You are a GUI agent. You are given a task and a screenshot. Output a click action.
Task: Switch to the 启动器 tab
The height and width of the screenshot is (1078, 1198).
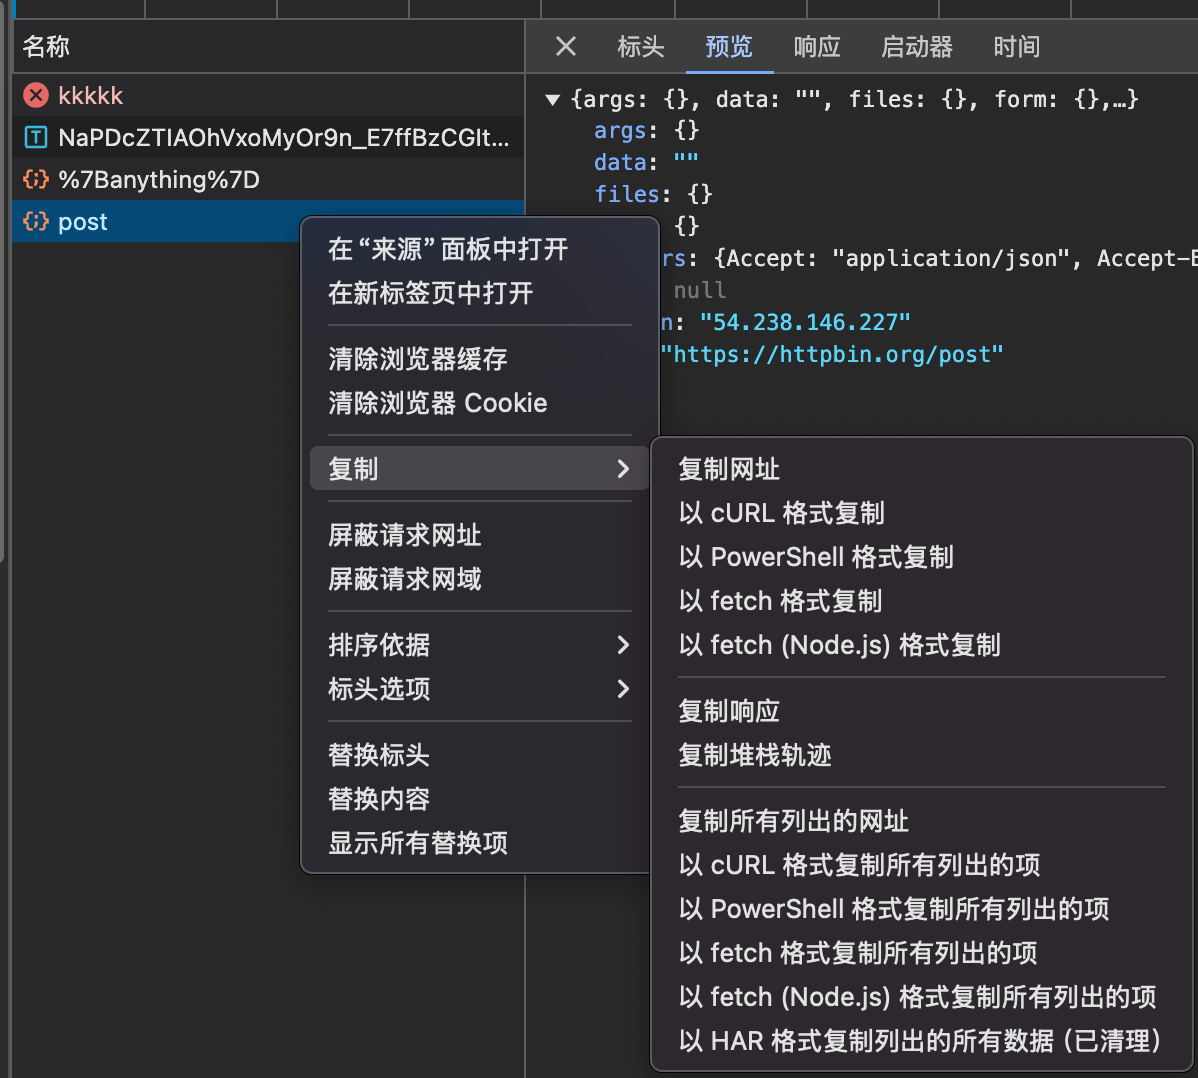click(x=917, y=47)
